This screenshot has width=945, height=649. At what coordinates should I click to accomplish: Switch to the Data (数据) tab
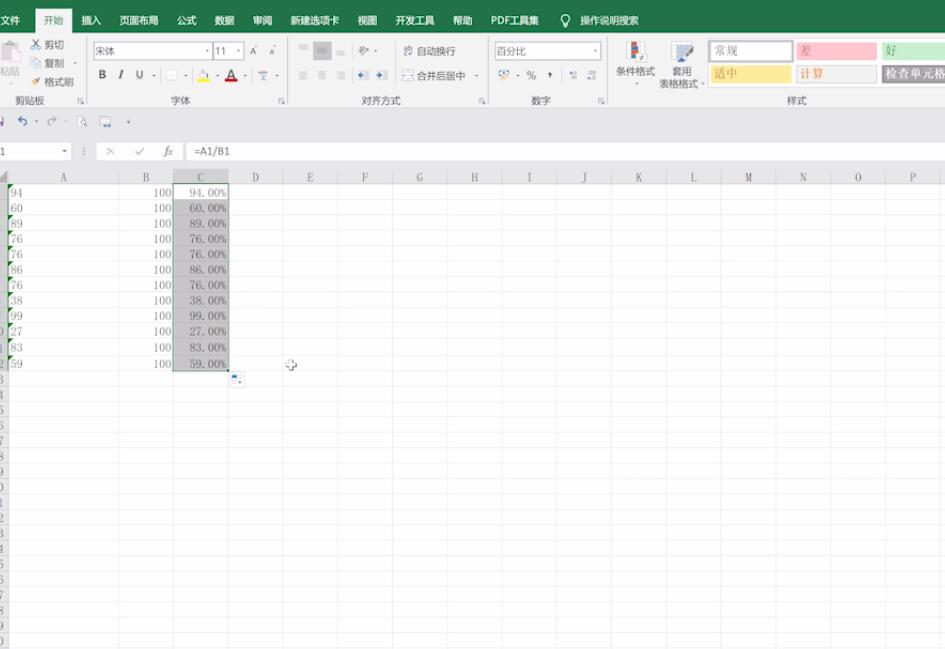click(x=224, y=20)
